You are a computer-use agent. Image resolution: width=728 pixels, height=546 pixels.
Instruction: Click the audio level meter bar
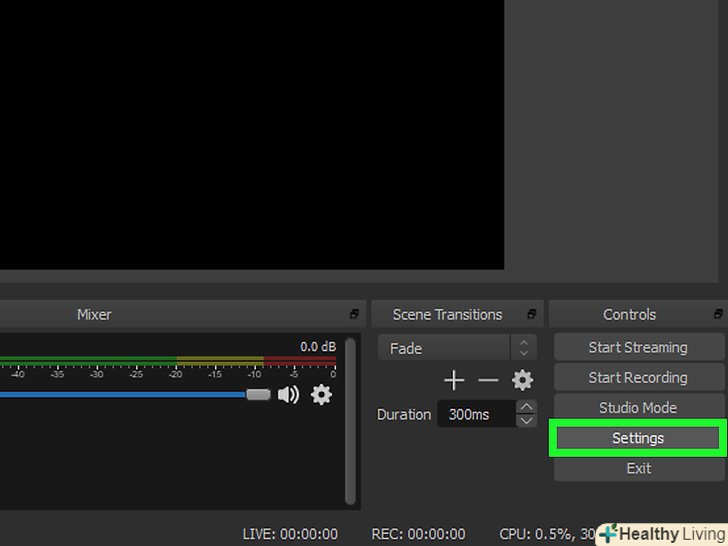tap(168, 361)
